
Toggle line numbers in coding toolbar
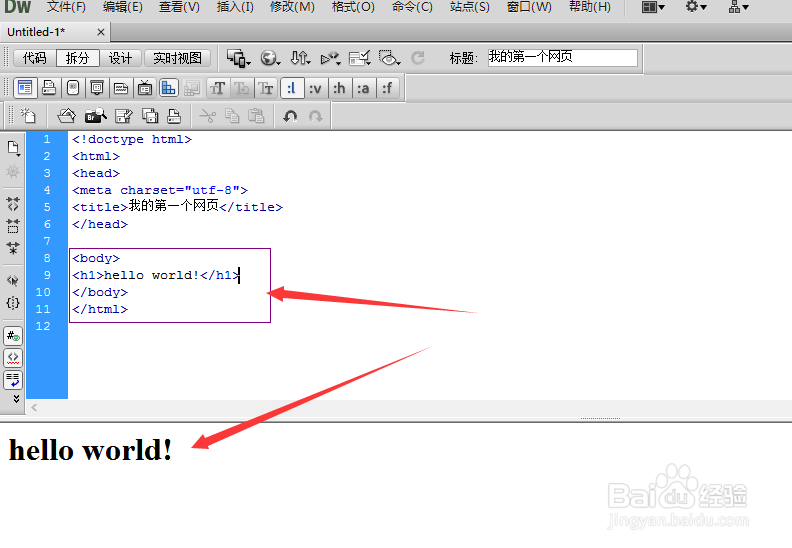coord(13,335)
